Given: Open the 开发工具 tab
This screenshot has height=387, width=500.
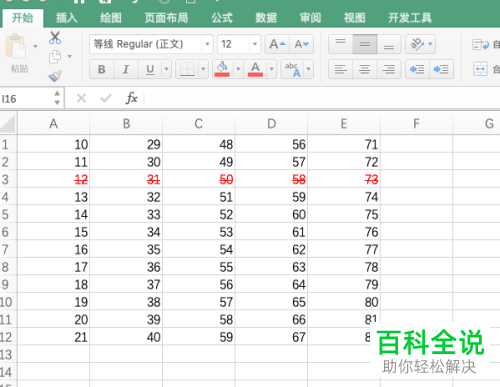Looking at the screenshot, I should (x=410, y=18).
